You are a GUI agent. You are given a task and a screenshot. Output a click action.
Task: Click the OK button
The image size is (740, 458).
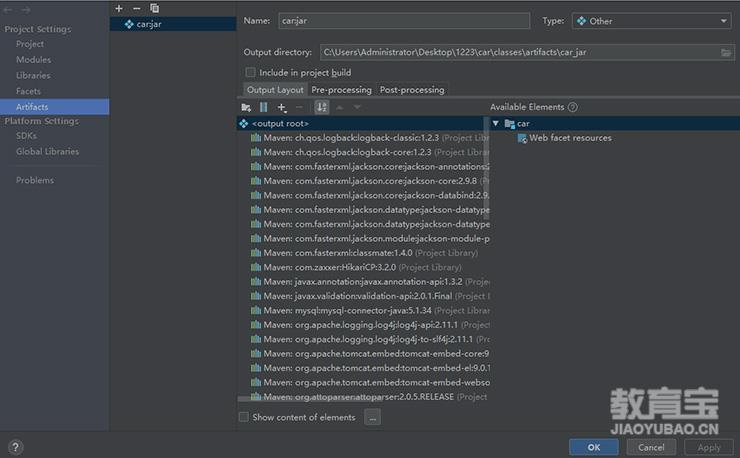point(594,447)
